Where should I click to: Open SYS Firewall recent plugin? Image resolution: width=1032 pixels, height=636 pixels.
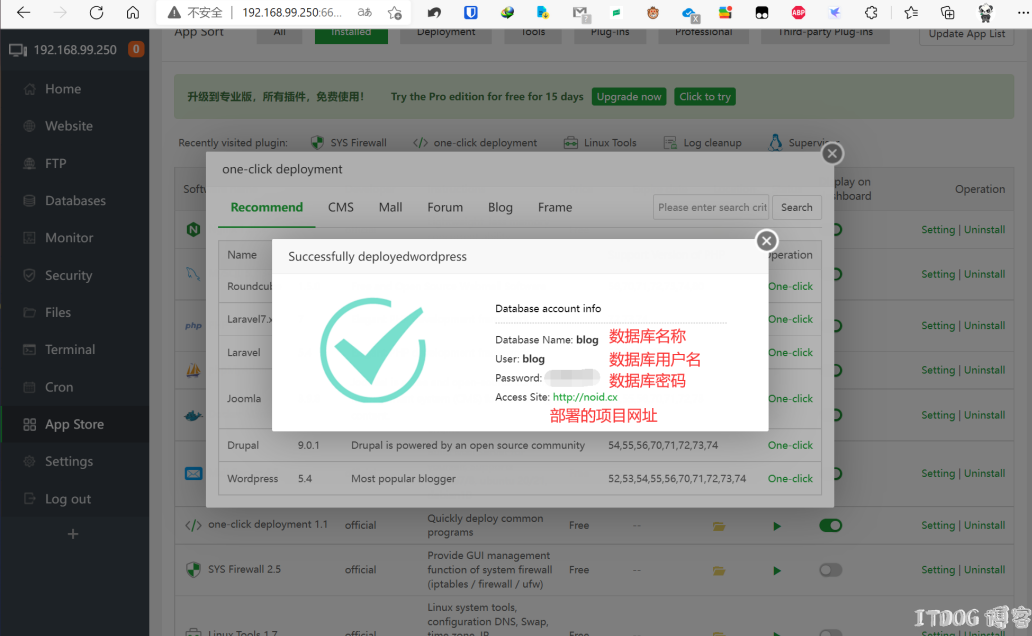click(349, 142)
